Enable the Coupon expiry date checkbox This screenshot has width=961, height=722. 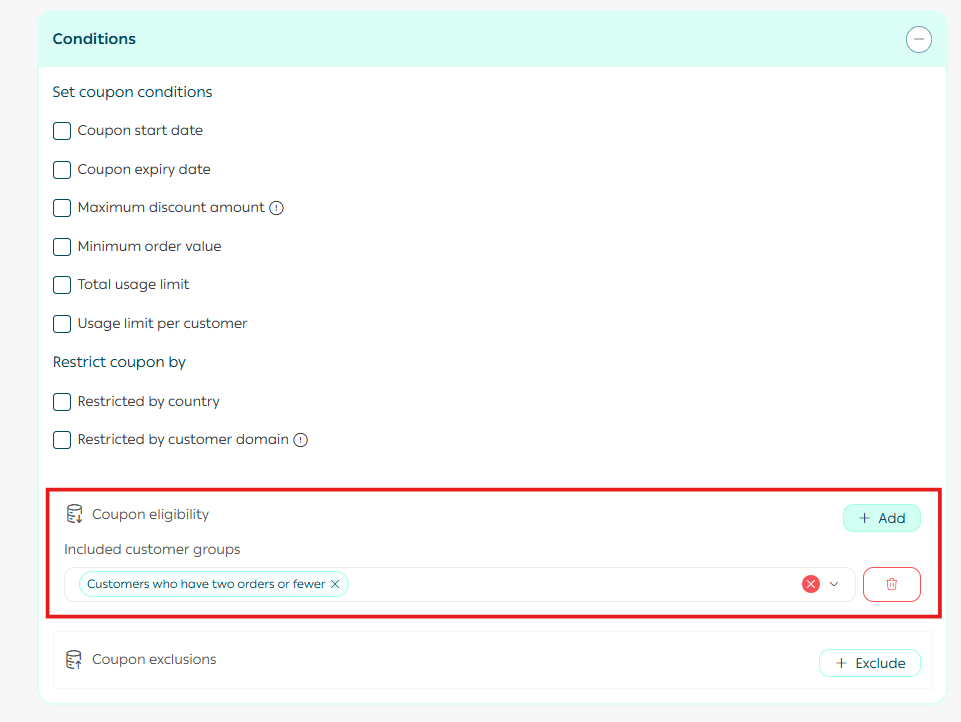62,170
